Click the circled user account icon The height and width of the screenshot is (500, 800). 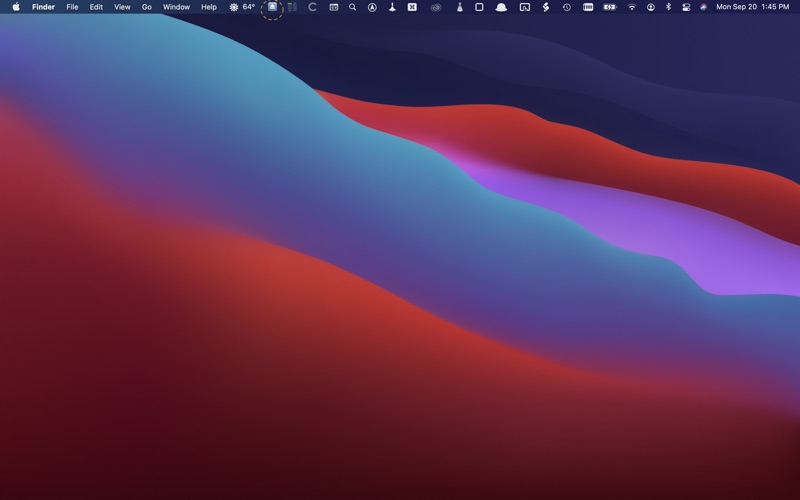coord(651,7)
